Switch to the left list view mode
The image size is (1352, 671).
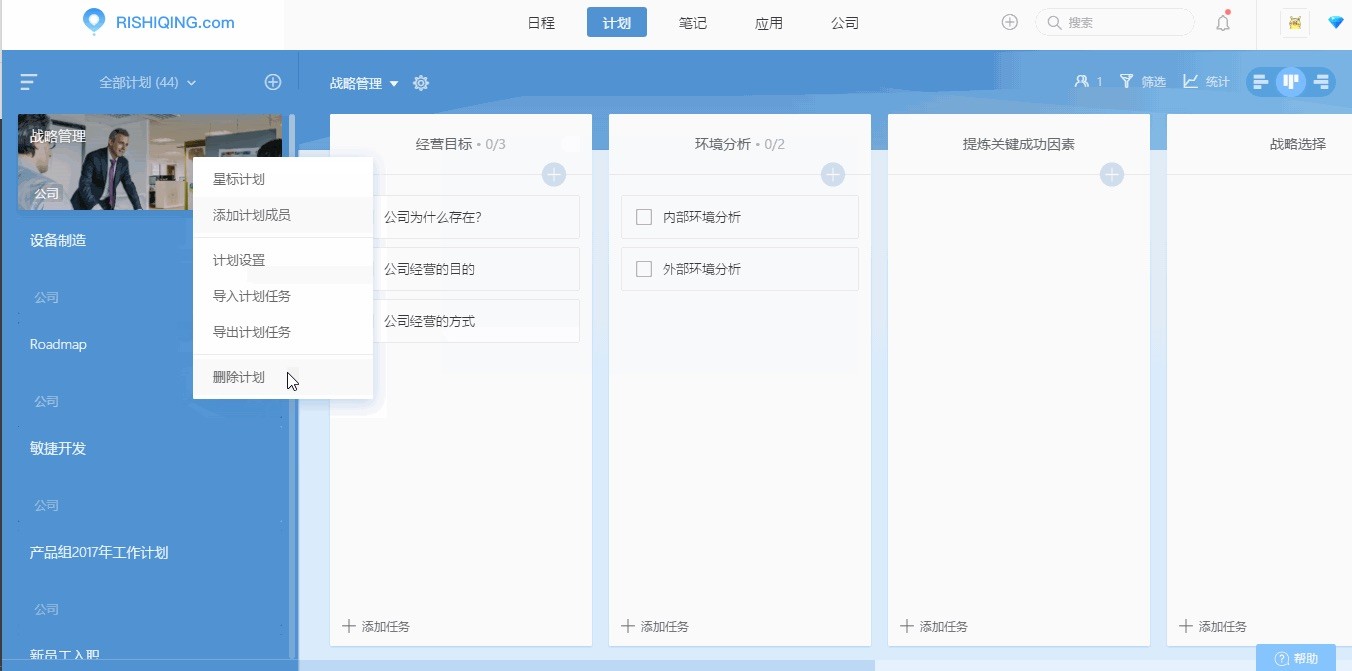click(x=1261, y=82)
